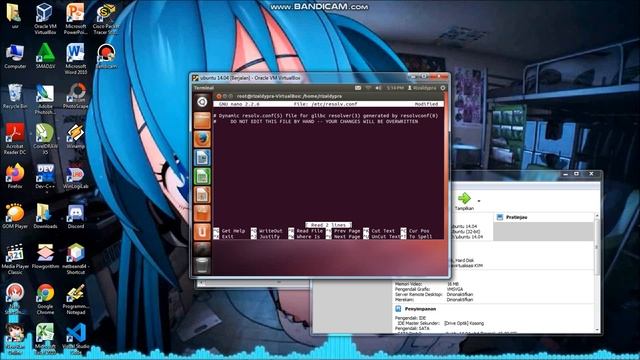This screenshot has height=360, width=640.
Task: Open the GOM Player desktop shortcut
Action: click(15, 216)
